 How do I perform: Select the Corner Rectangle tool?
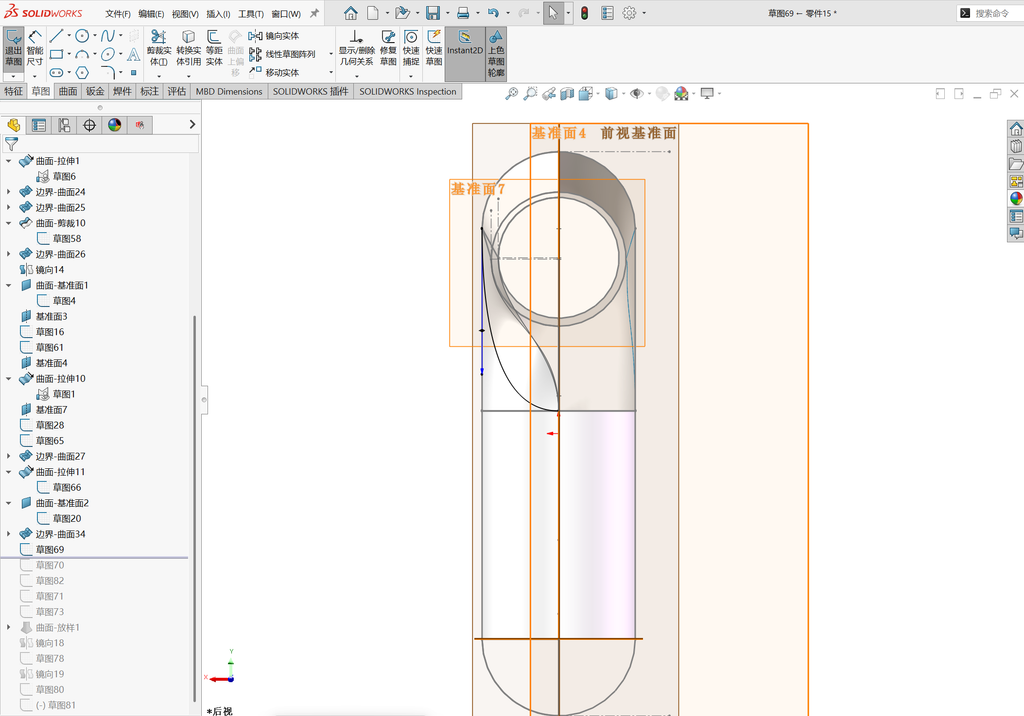[56, 54]
